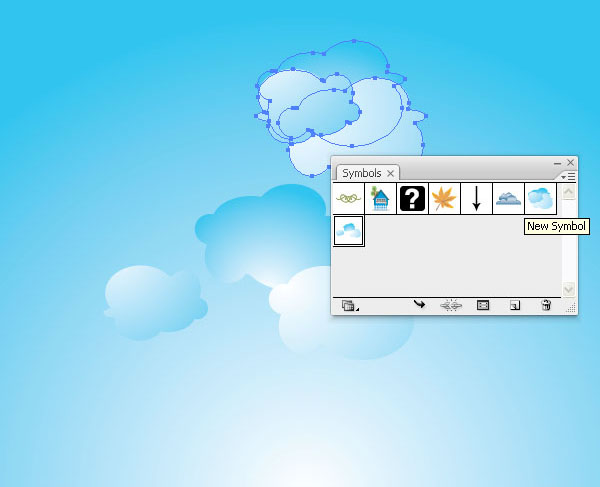This screenshot has width=600, height=487.
Task: Select the orange maple leaf symbol
Action: pos(444,198)
